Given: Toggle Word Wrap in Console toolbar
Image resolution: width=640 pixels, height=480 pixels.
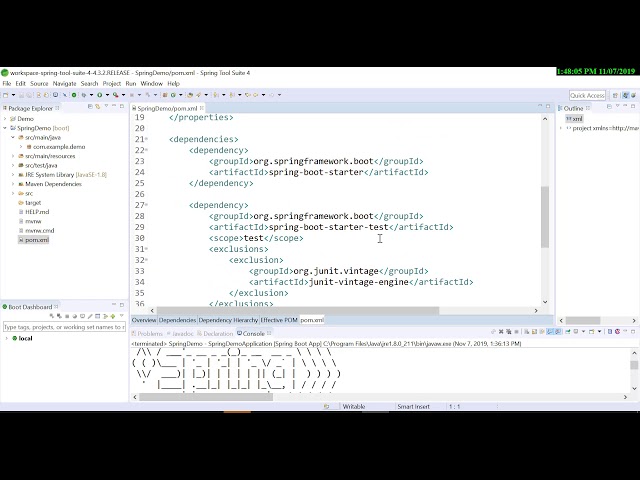Looking at the screenshot, I should tap(542, 331).
